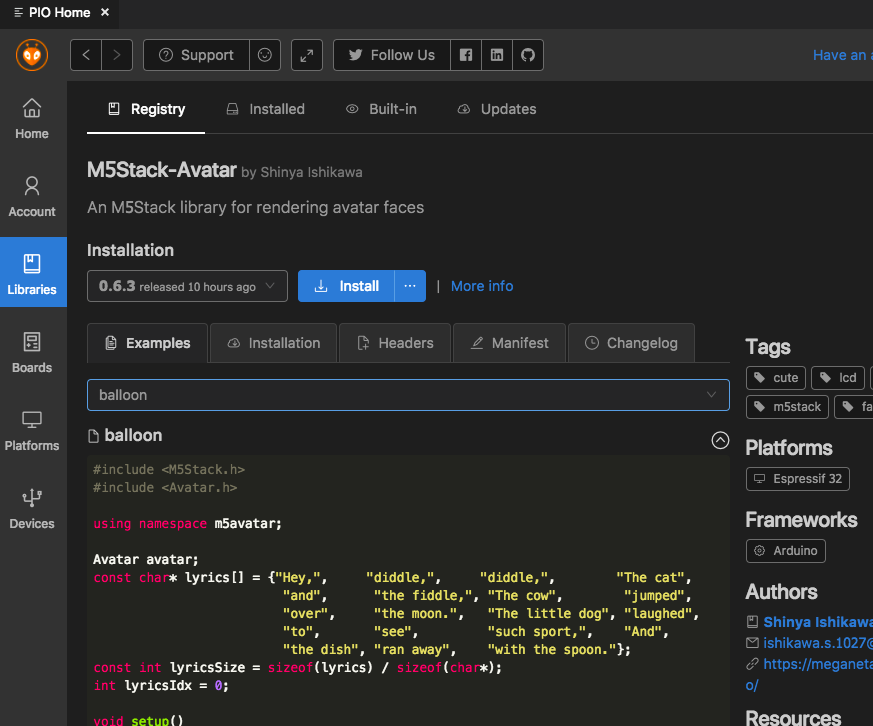Go back with the left arrow button
The image size is (873, 726).
pos(86,55)
